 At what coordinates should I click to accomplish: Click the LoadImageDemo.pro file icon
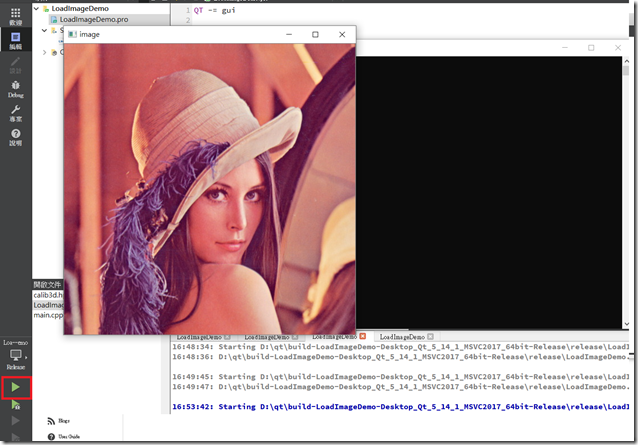(x=54, y=19)
